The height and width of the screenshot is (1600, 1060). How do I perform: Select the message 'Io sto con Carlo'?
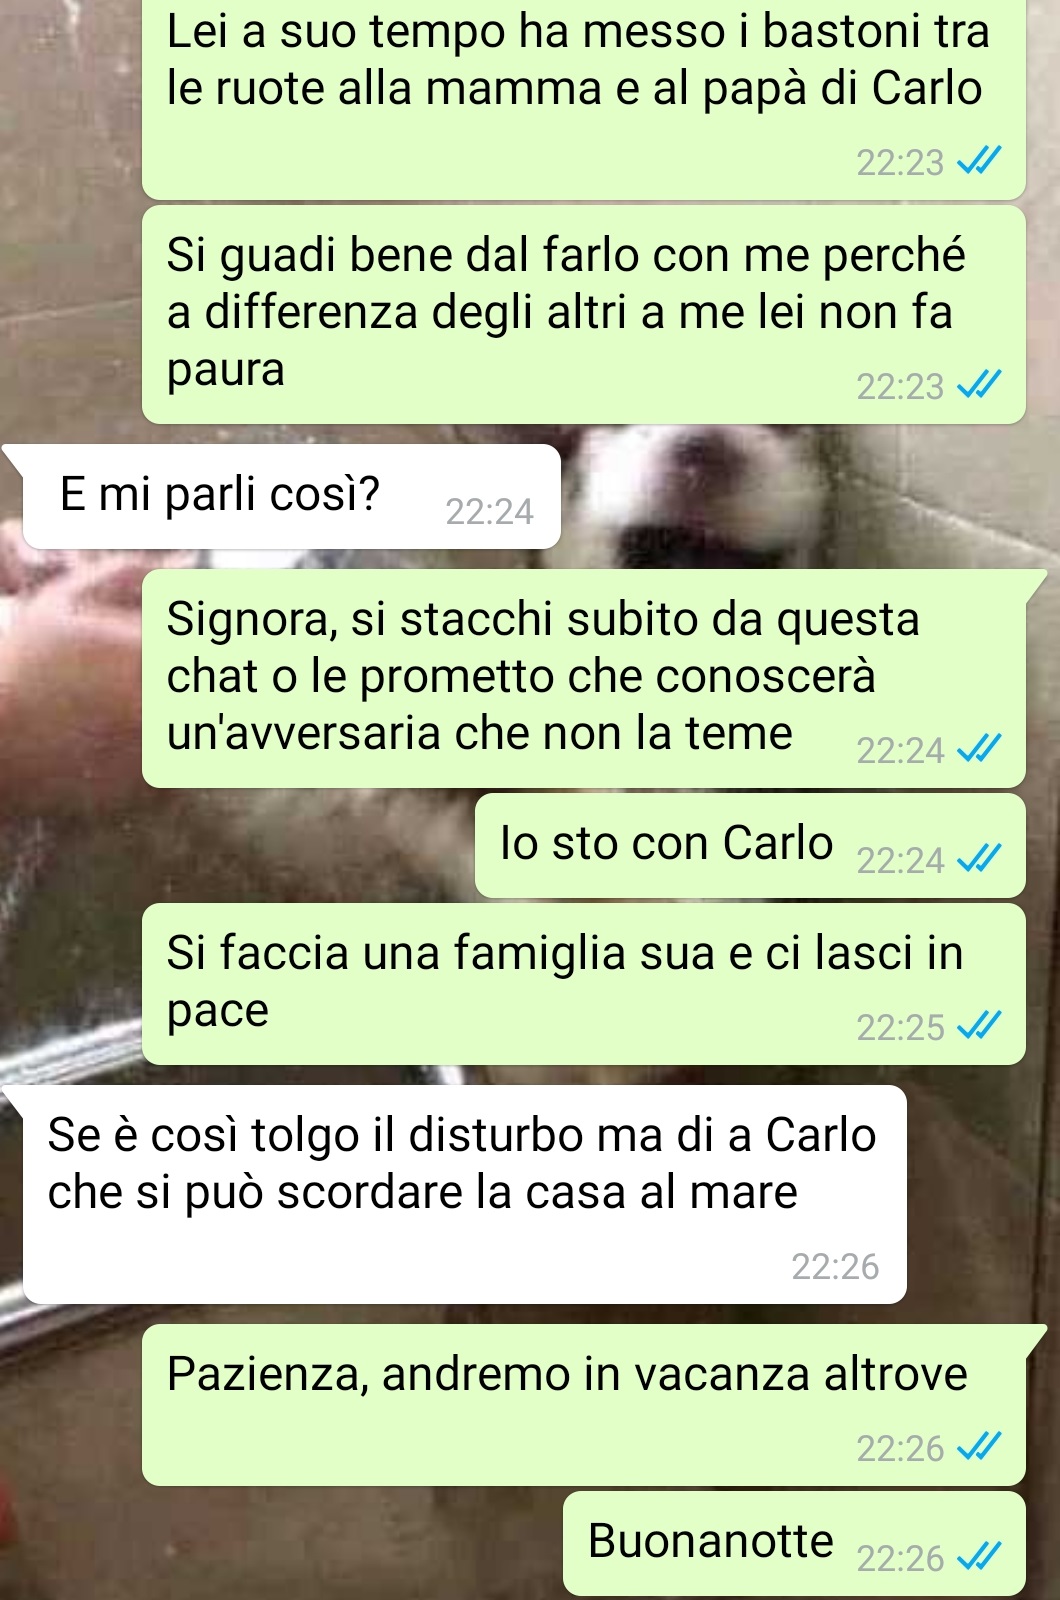point(750,846)
